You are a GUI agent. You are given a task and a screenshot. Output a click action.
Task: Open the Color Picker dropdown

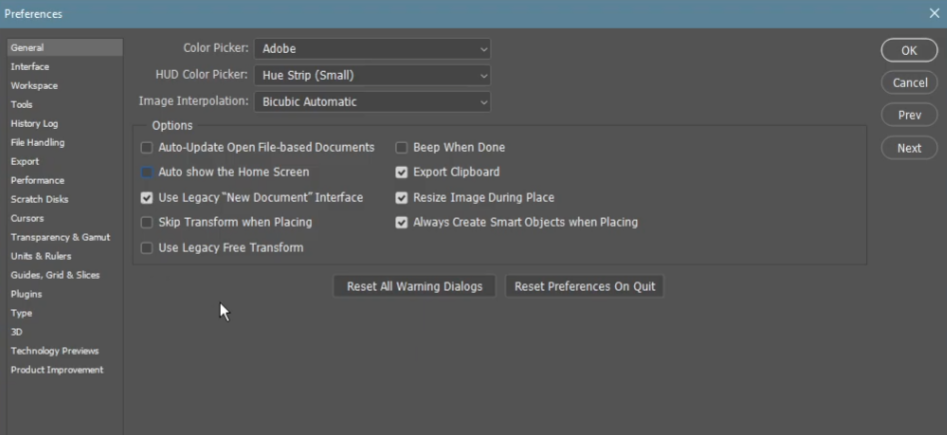[x=372, y=48]
